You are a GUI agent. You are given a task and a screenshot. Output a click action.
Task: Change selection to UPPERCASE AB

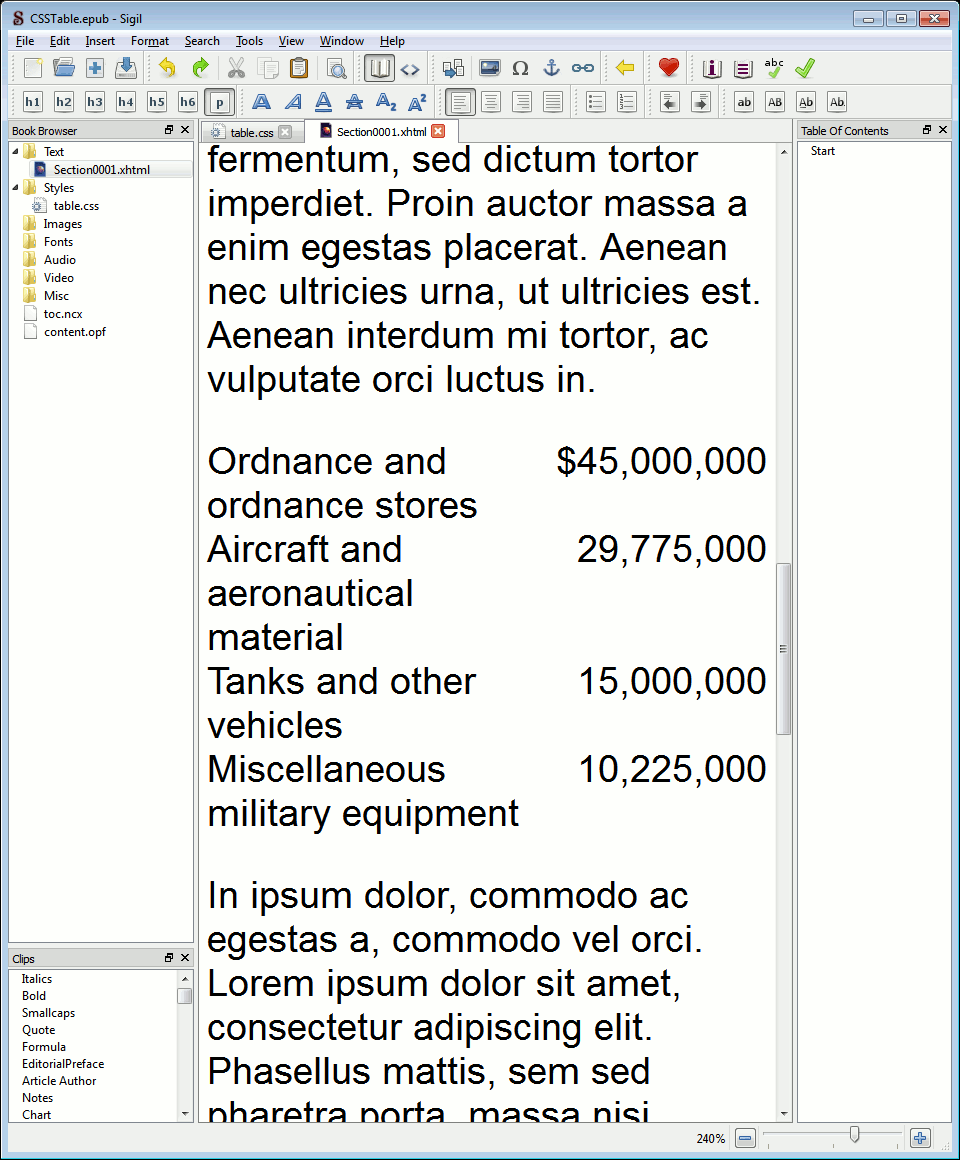pos(775,102)
